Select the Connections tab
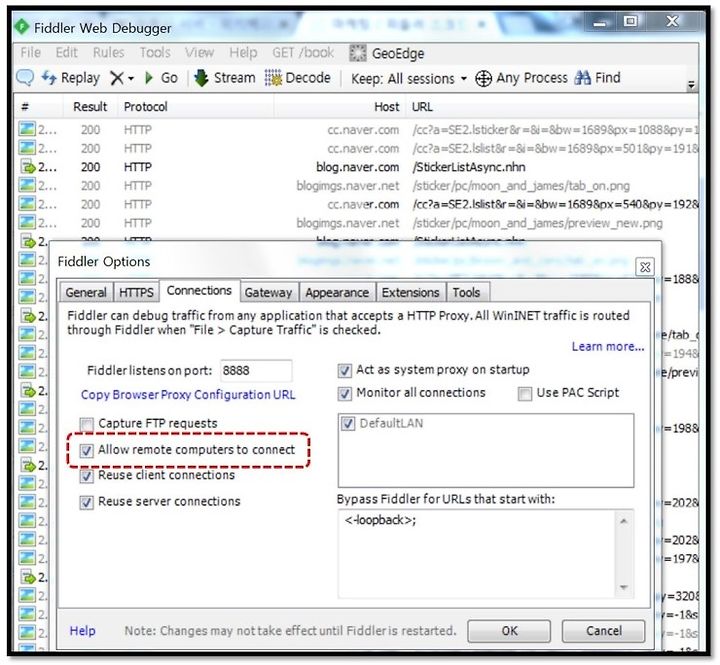The width and height of the screenshot is (720, 665). (x=199, y=291)
